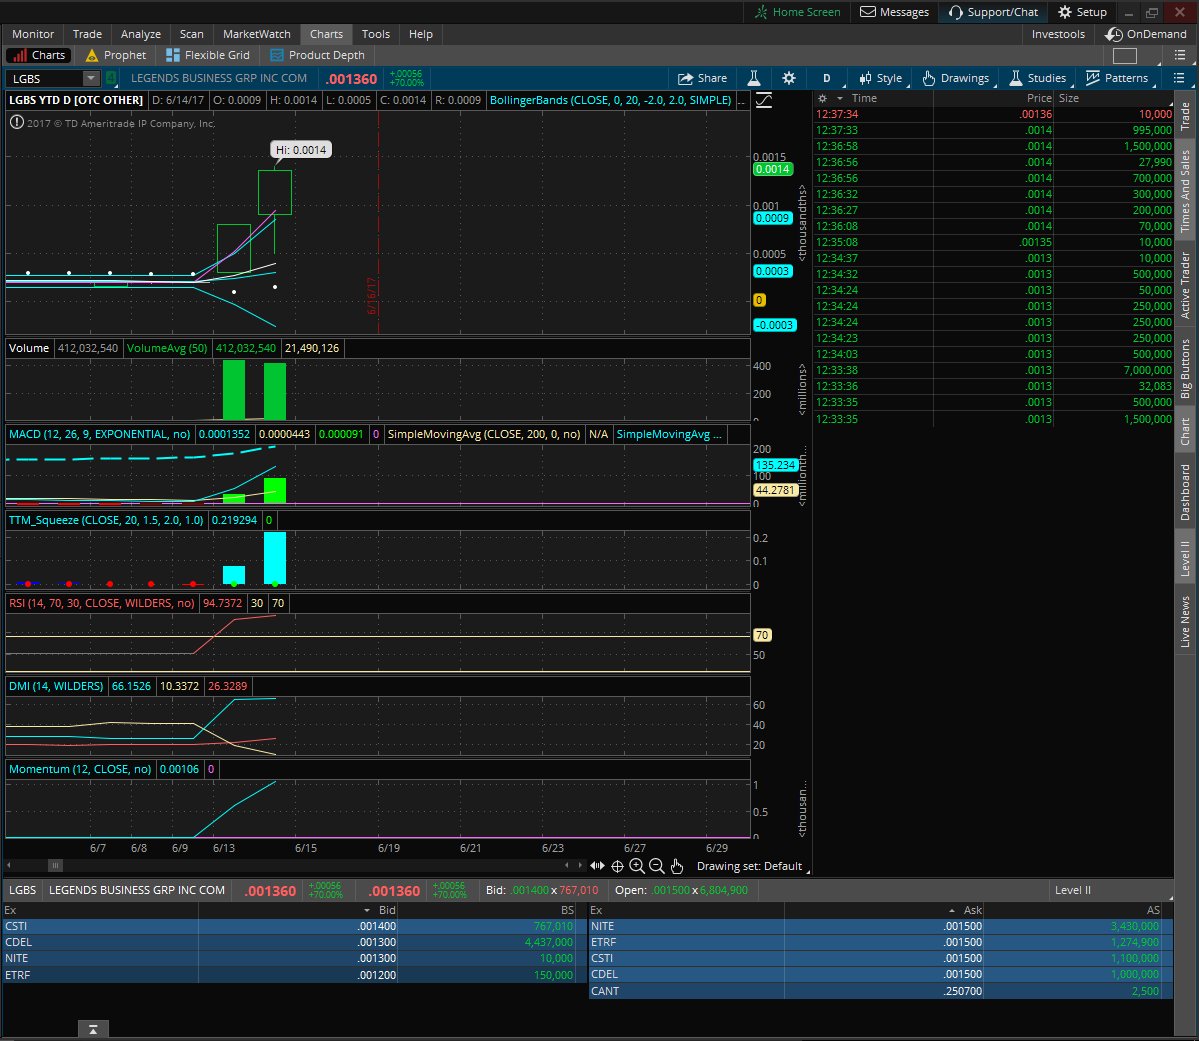
Task: Click the LGBS symbol input field
Action: 44,79
